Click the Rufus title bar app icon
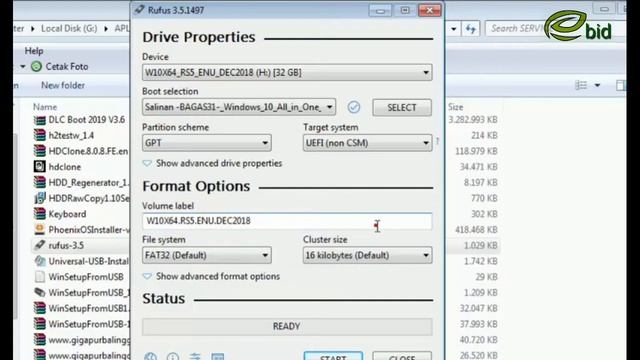Screen dimensions: 640x360 [140, 10]
